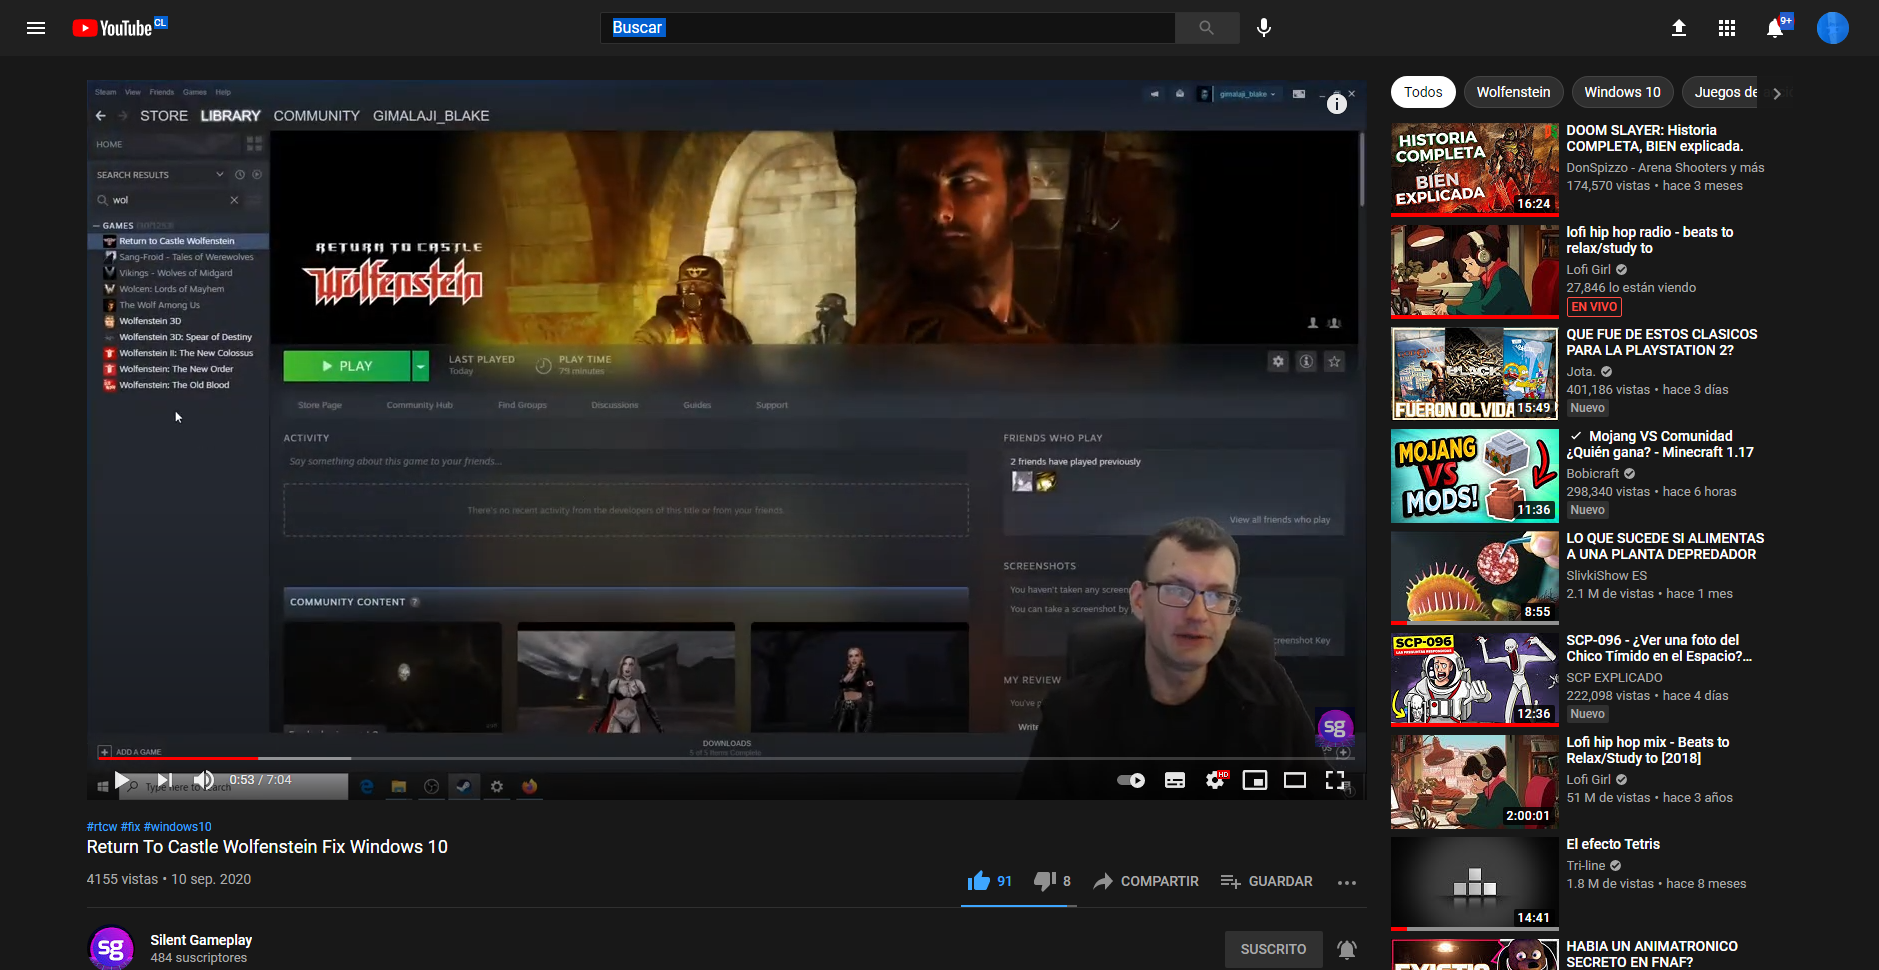Screen dimensions: 1879x970
Task: Open Mojang VS Comunidad video thumbnail
Action: click(x=1475, y=475)
